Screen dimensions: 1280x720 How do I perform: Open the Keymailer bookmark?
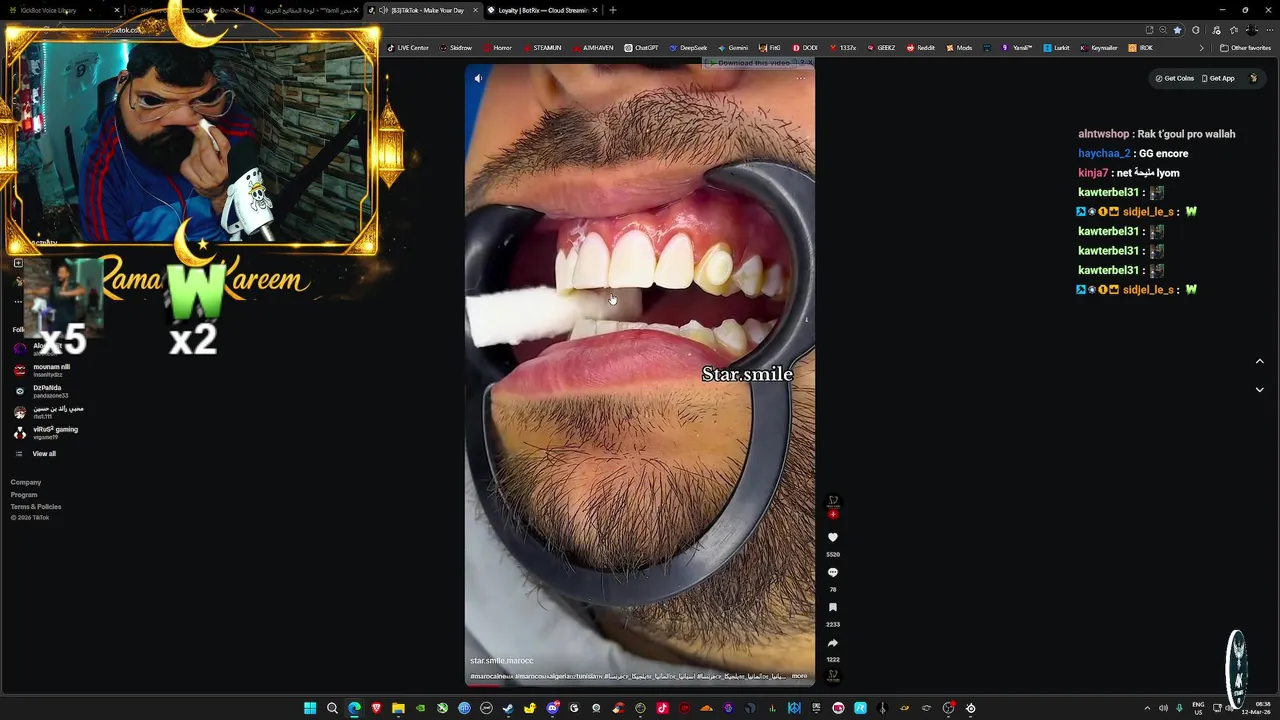click(x=1098, y=48)
